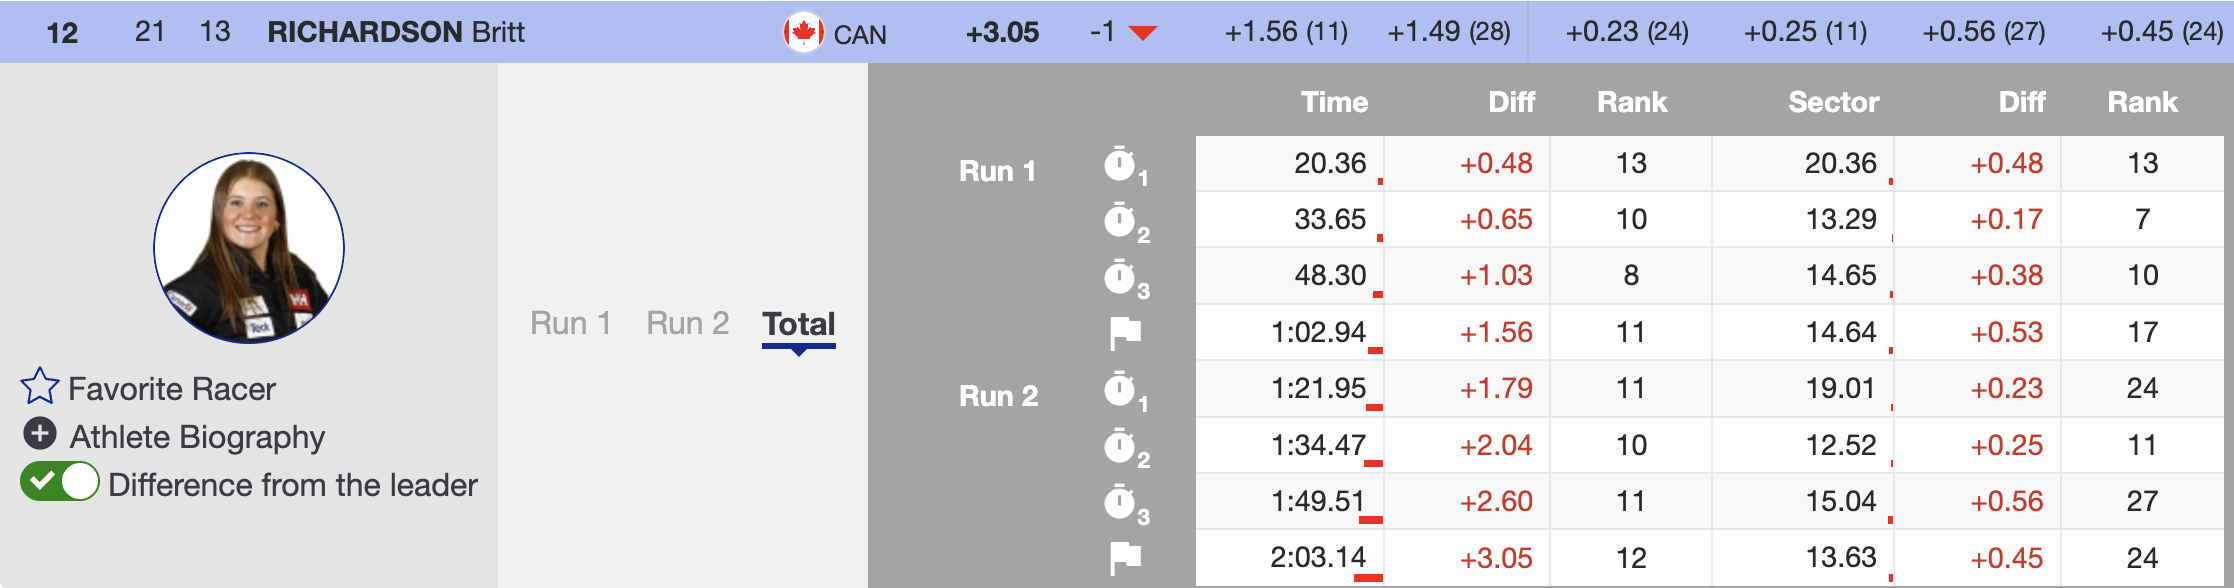Click the Total tab dropdown indicator
2234x588 pixels.
[x=798, y=351]
